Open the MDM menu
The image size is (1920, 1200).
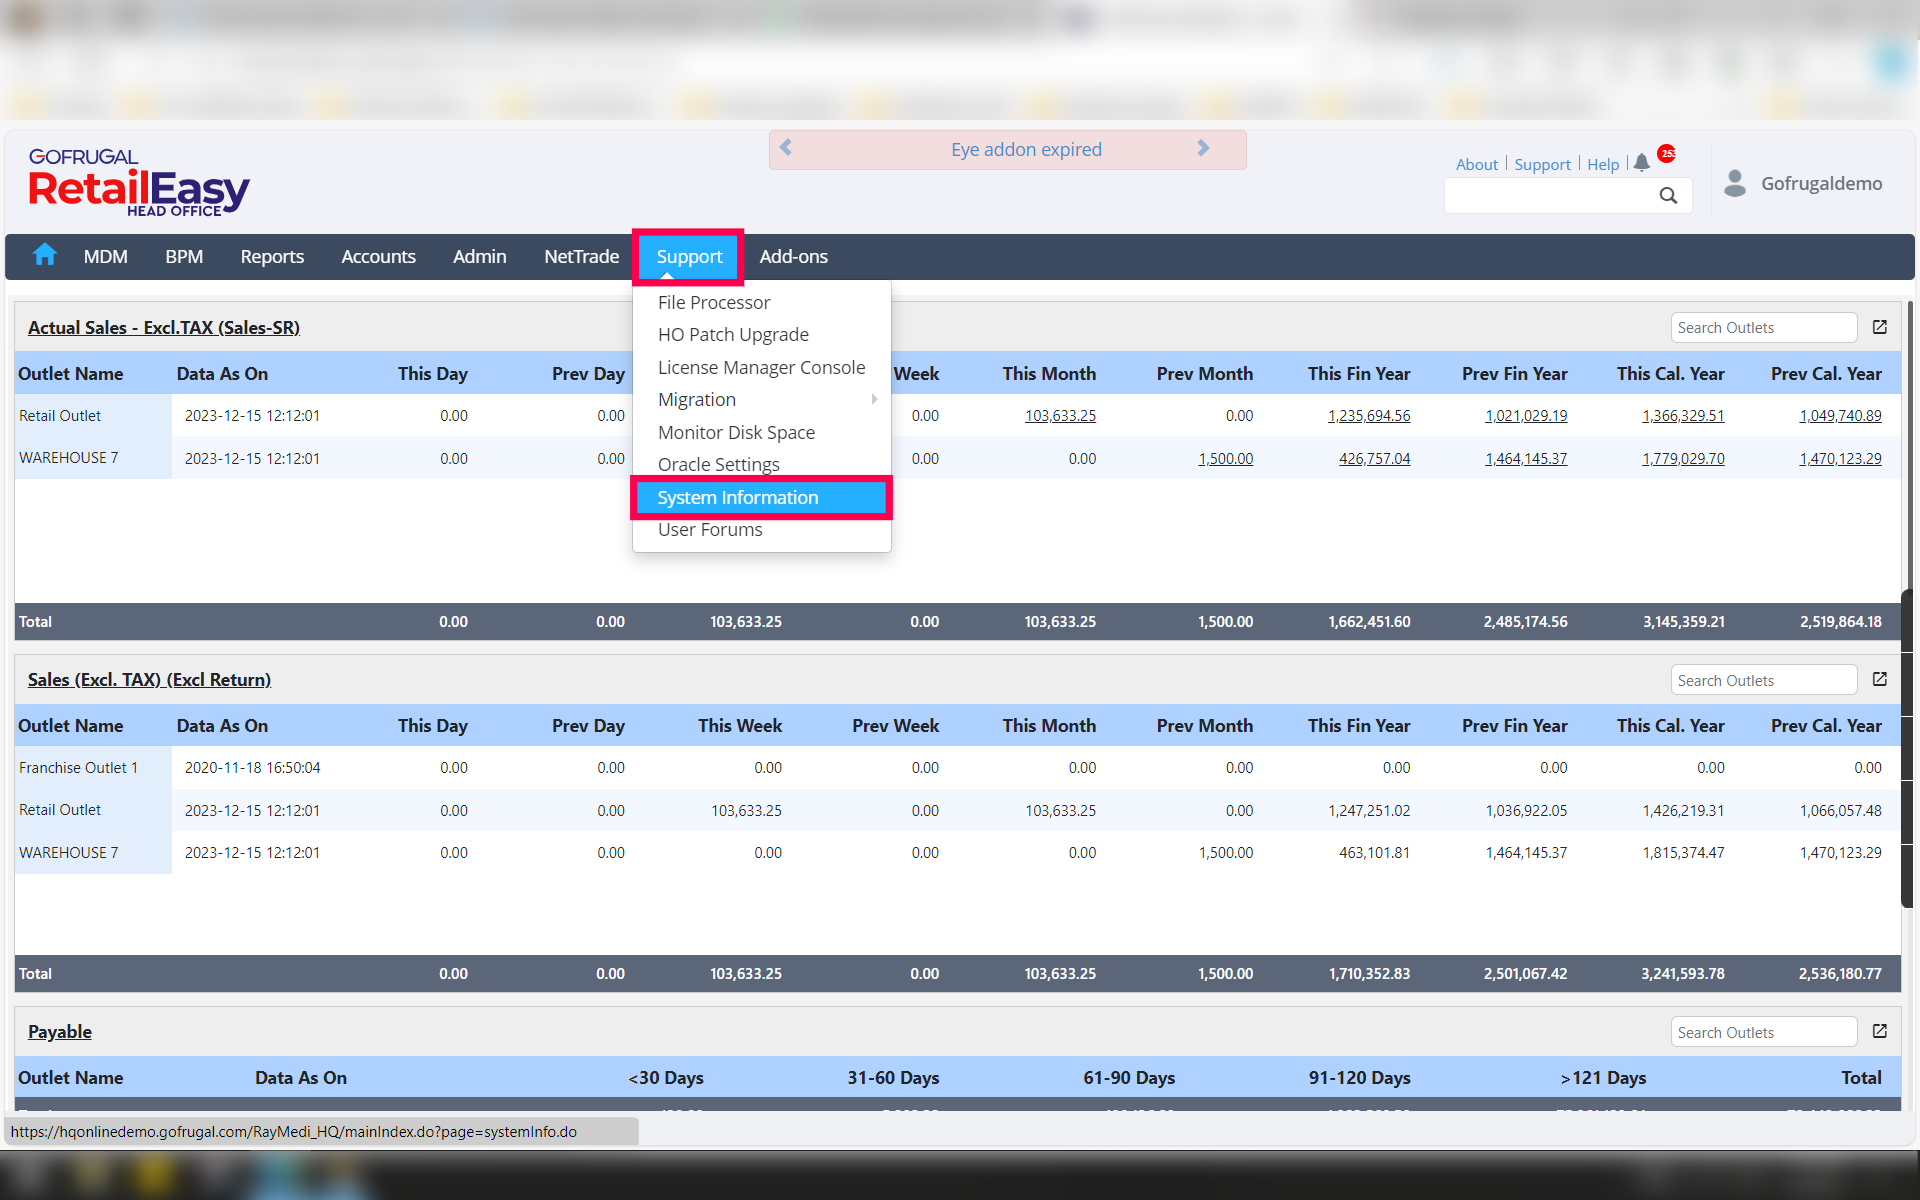(x=105, y=257)
